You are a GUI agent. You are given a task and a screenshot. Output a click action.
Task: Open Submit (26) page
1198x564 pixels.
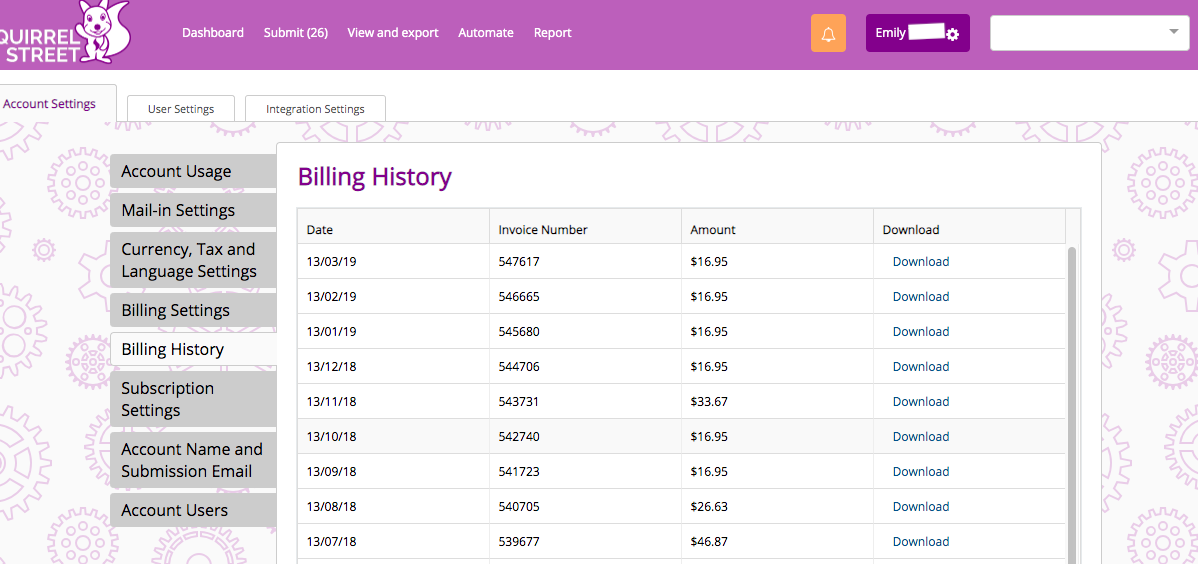click(x=296, y=33)
